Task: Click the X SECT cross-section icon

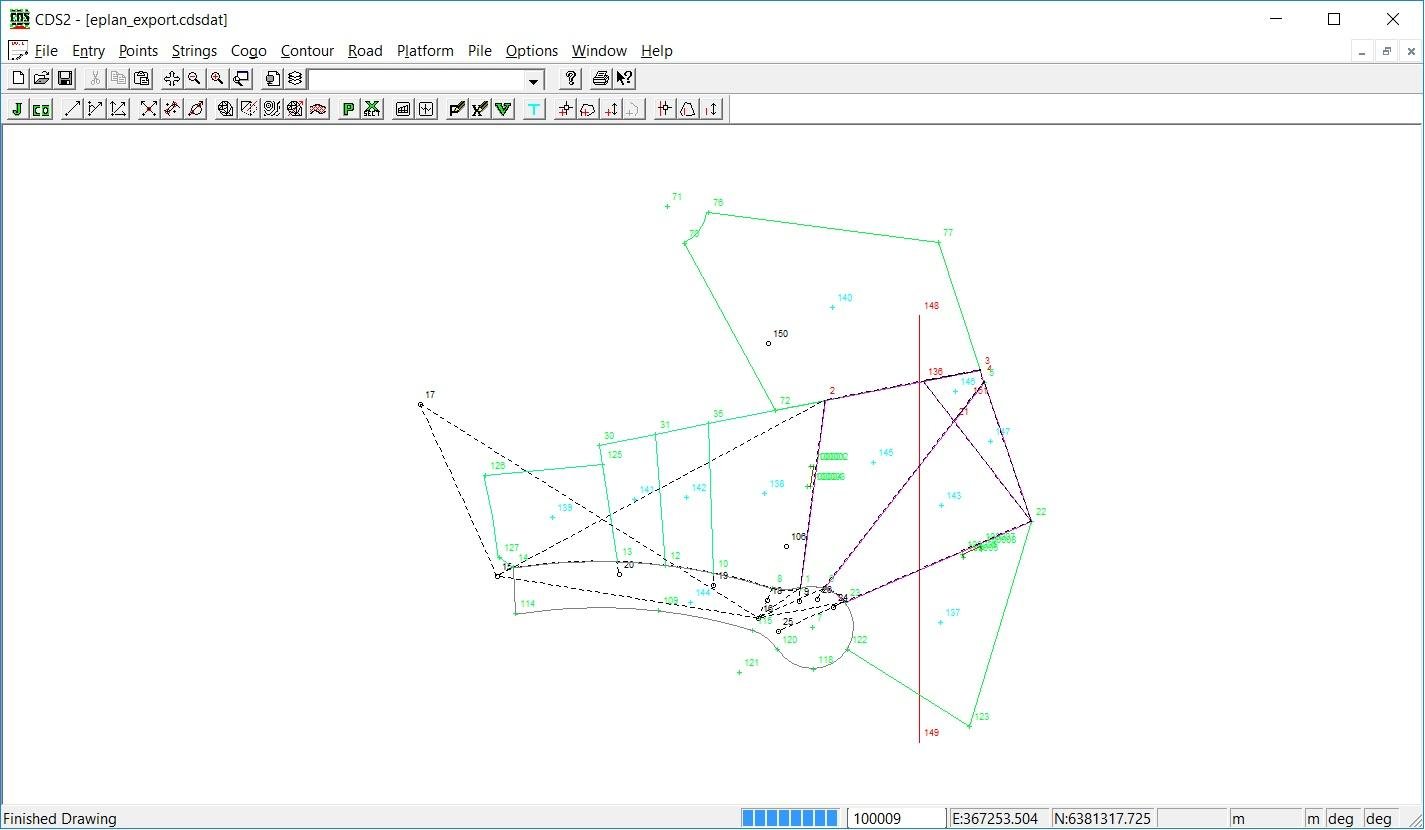Action: pos(371,109)
